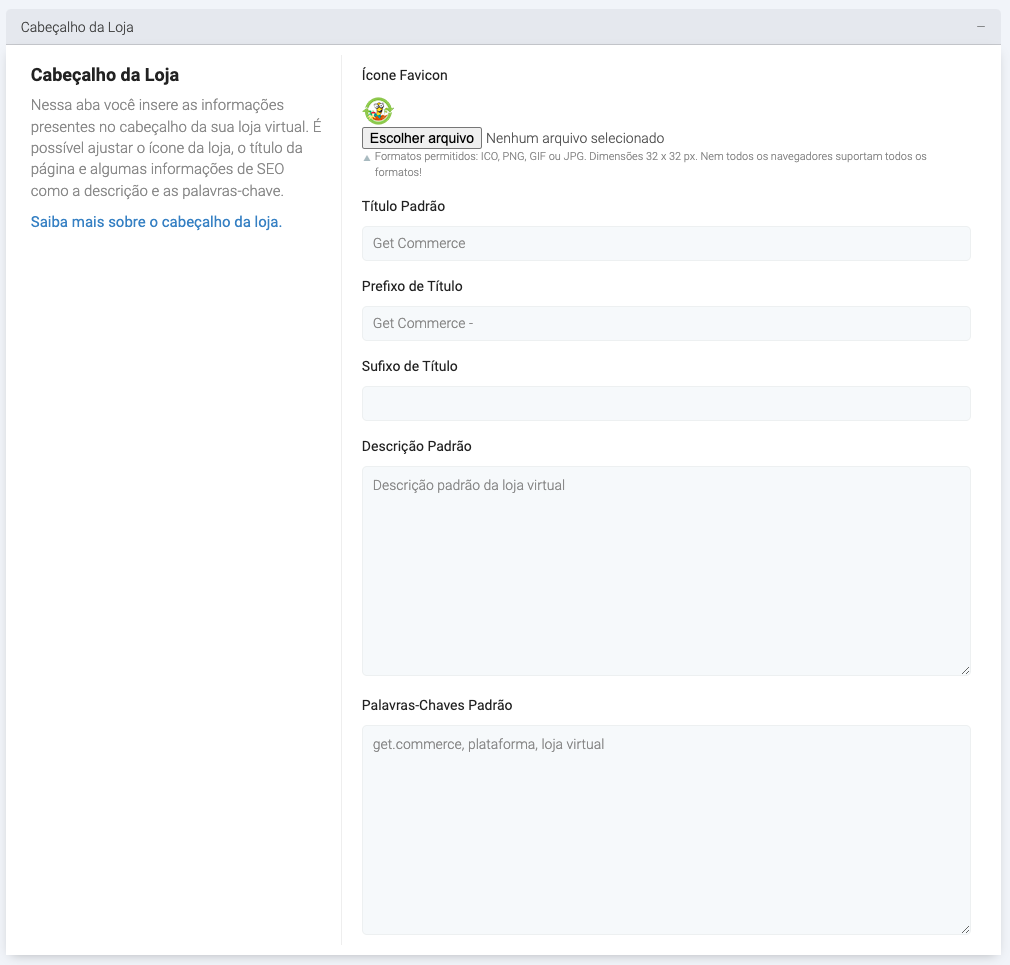Click the Nenhum arquivo selecionado file status text
The height and width of the screenshot is (965, 1010).
click(x=574, y=138)
